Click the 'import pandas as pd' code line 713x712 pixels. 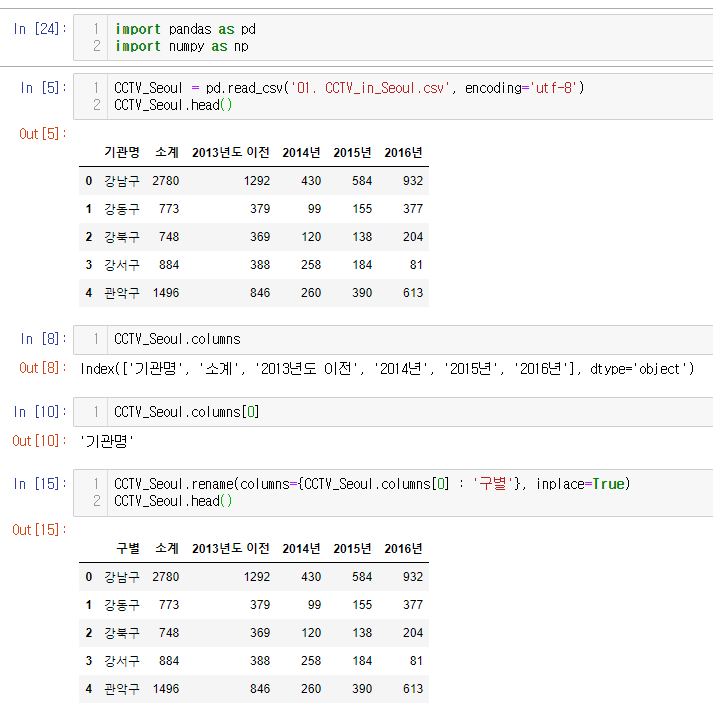(185, 29)
